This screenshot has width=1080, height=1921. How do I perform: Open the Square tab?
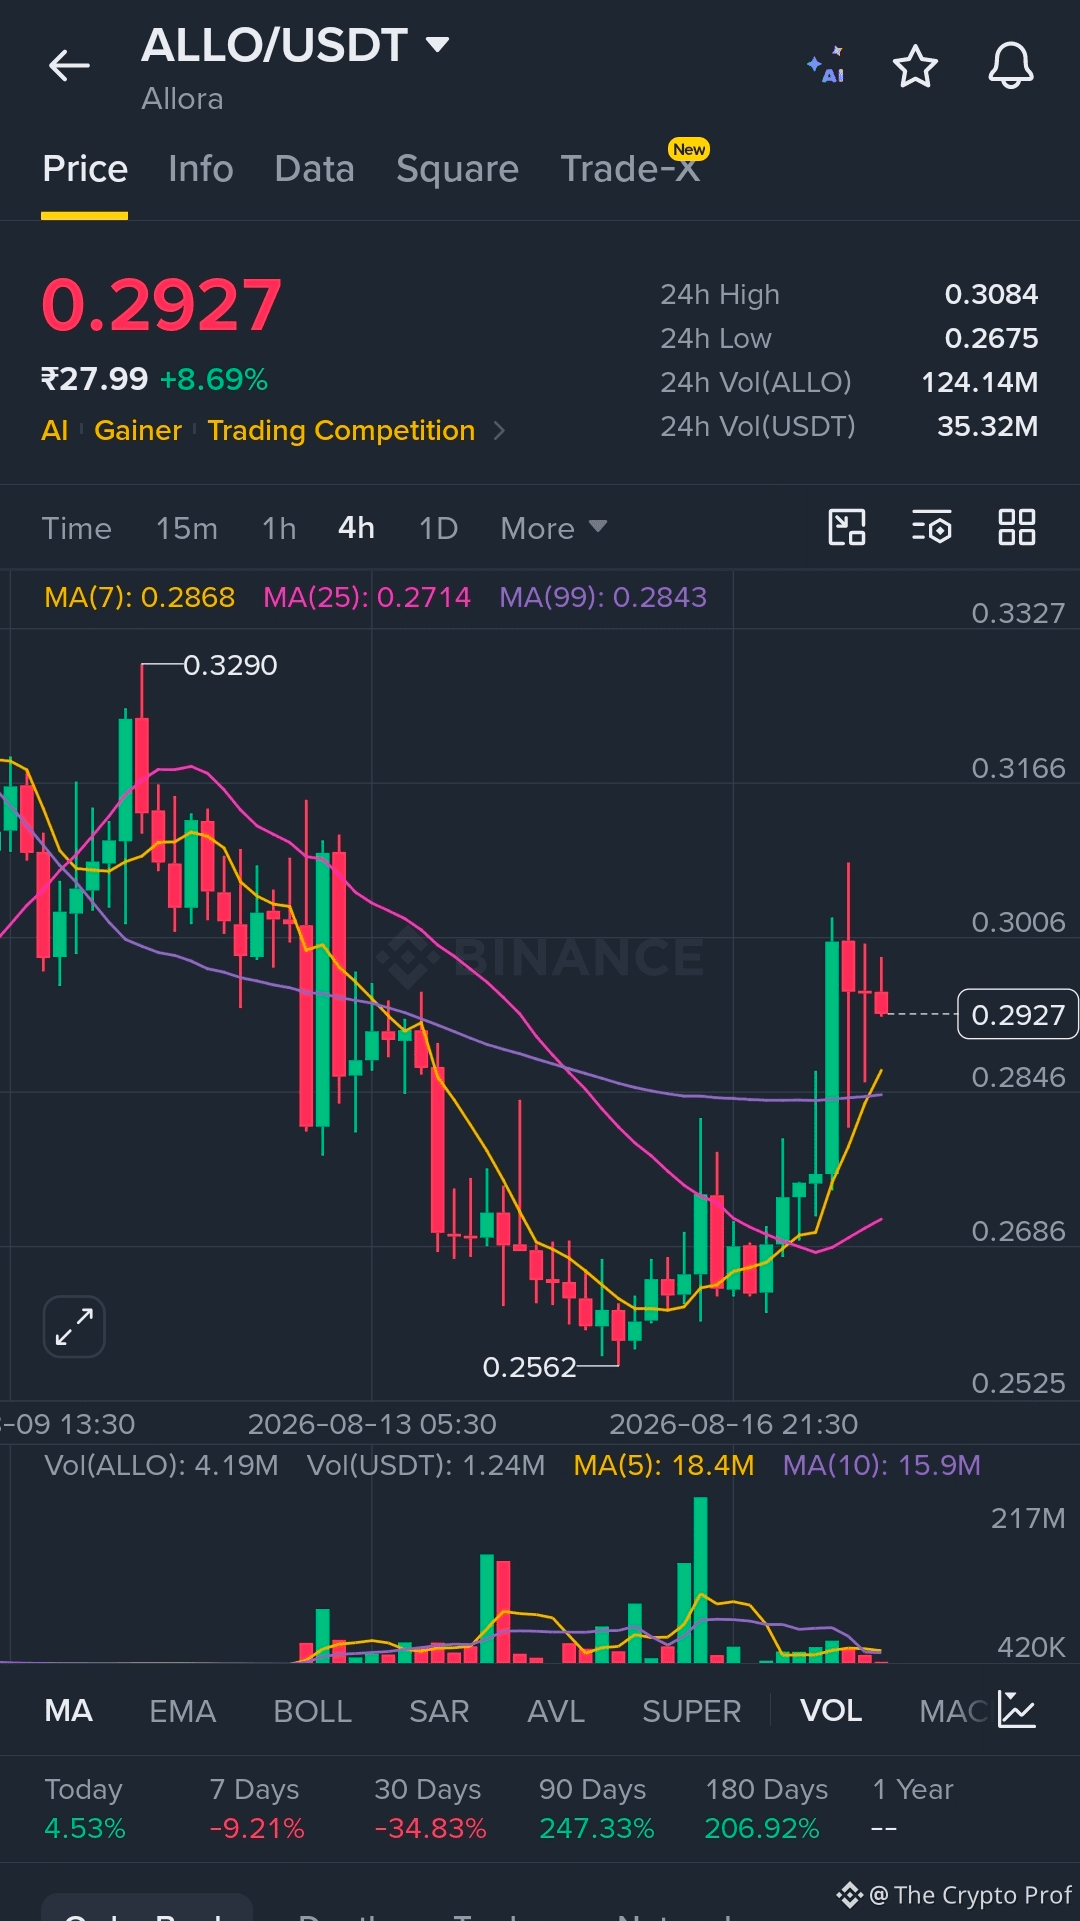tap(457, 169)
